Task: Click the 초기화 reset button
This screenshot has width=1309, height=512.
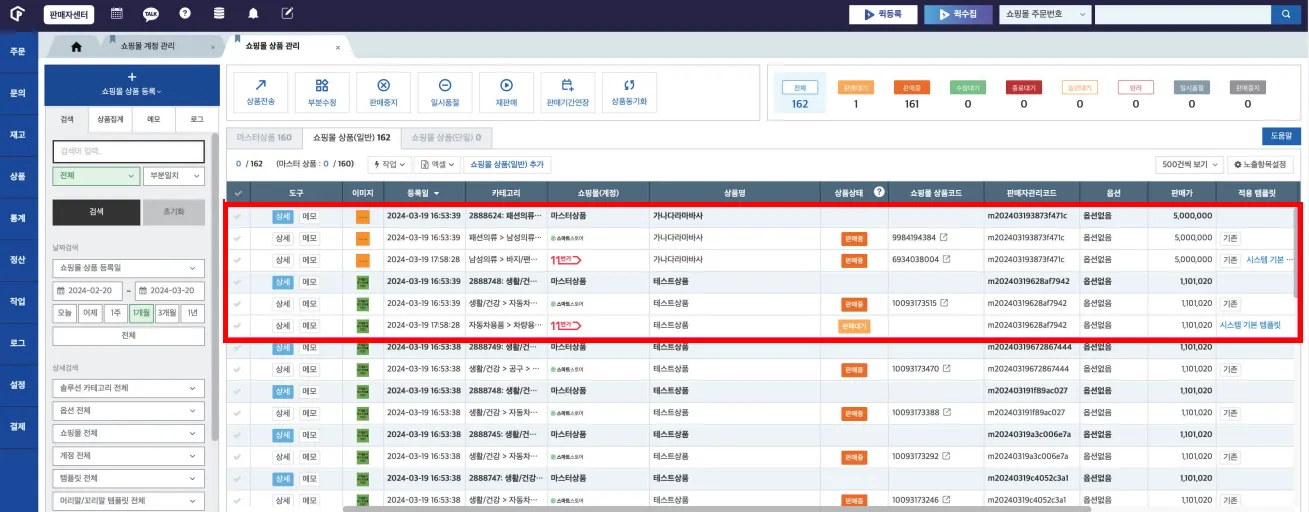Action: [173, 212]
